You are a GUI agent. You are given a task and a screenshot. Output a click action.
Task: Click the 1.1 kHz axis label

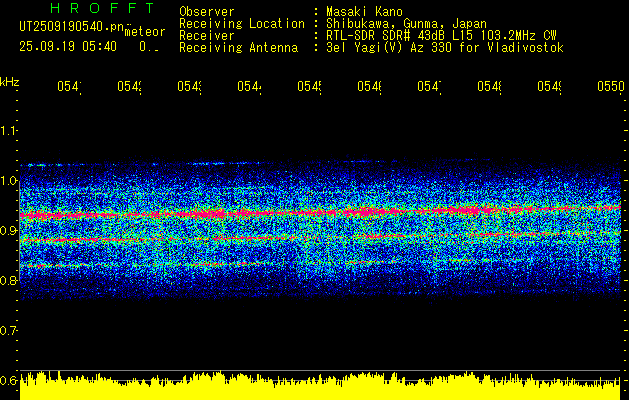(x=9, y=130)
